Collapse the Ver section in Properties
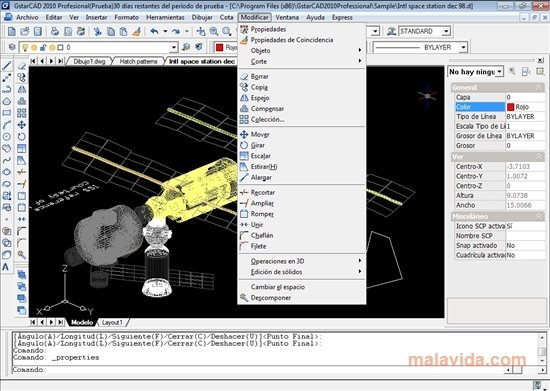This screenshot has height=391, width=550. (x=539, y=157)
